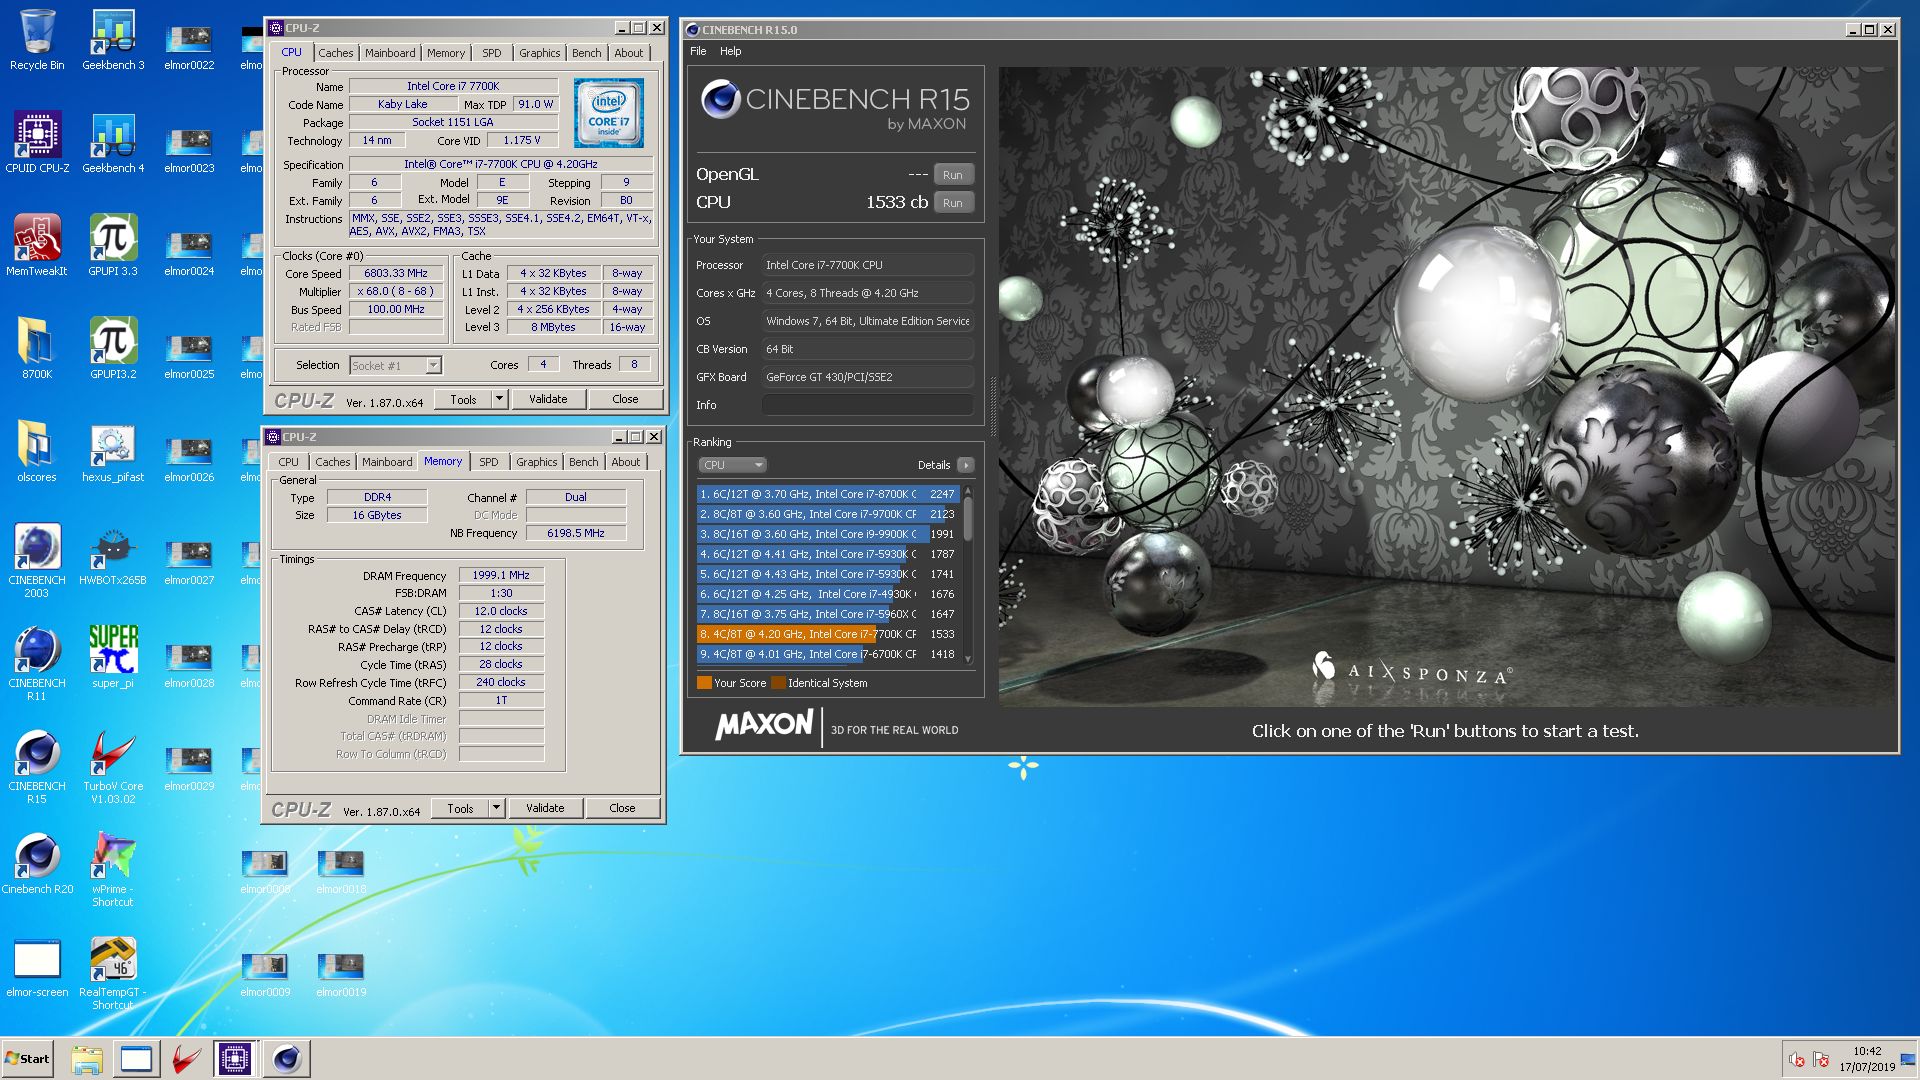Click the Intel Core i7 logo in CPU-Z
1920x1080 pixels.
pos(609,113)
